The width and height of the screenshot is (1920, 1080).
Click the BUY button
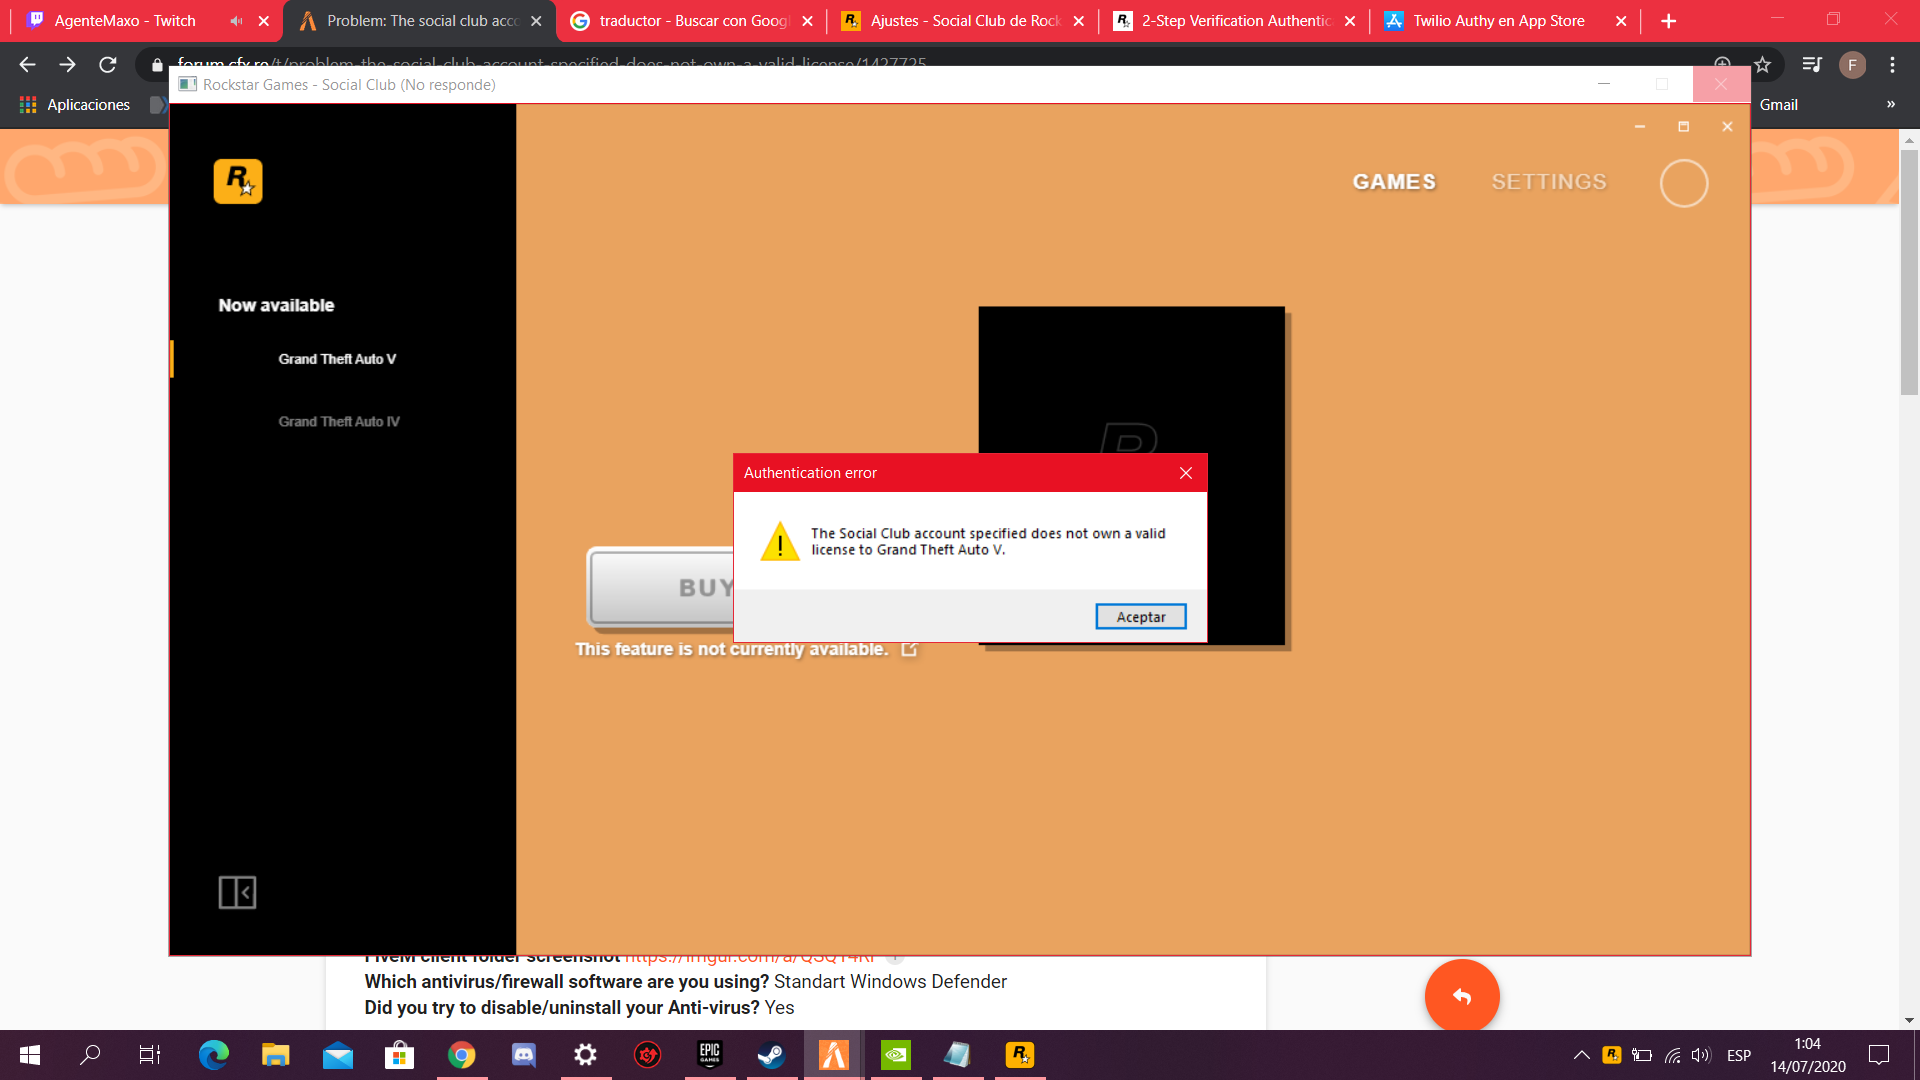(x=662, y=588)
